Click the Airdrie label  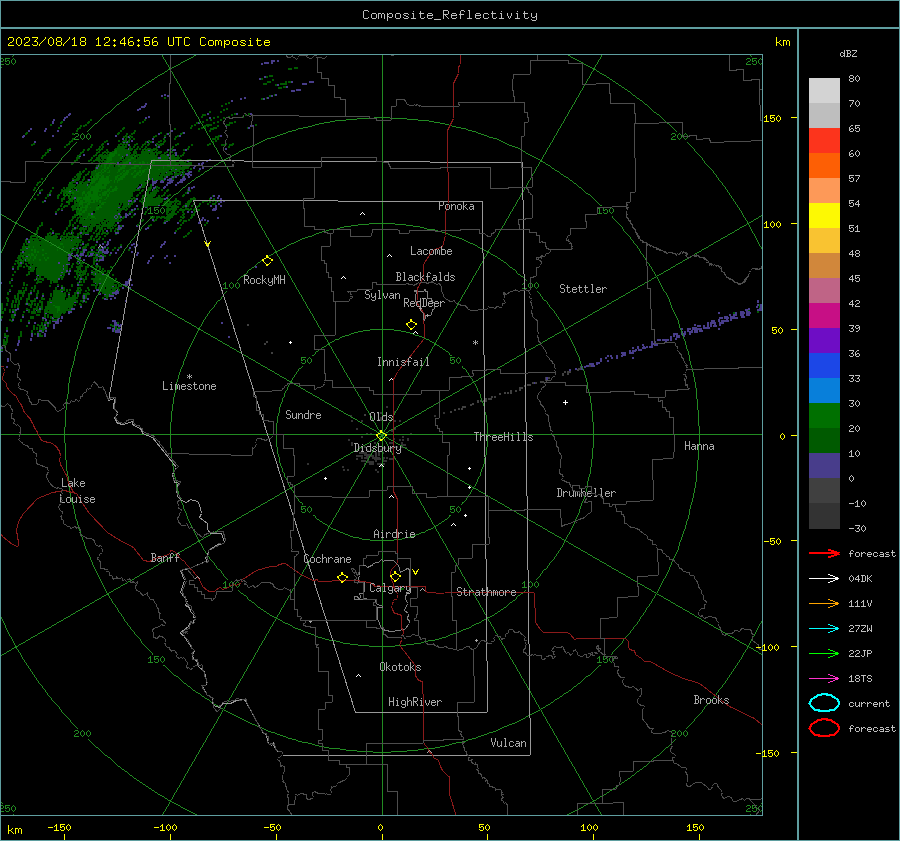[x=394, y=534]
